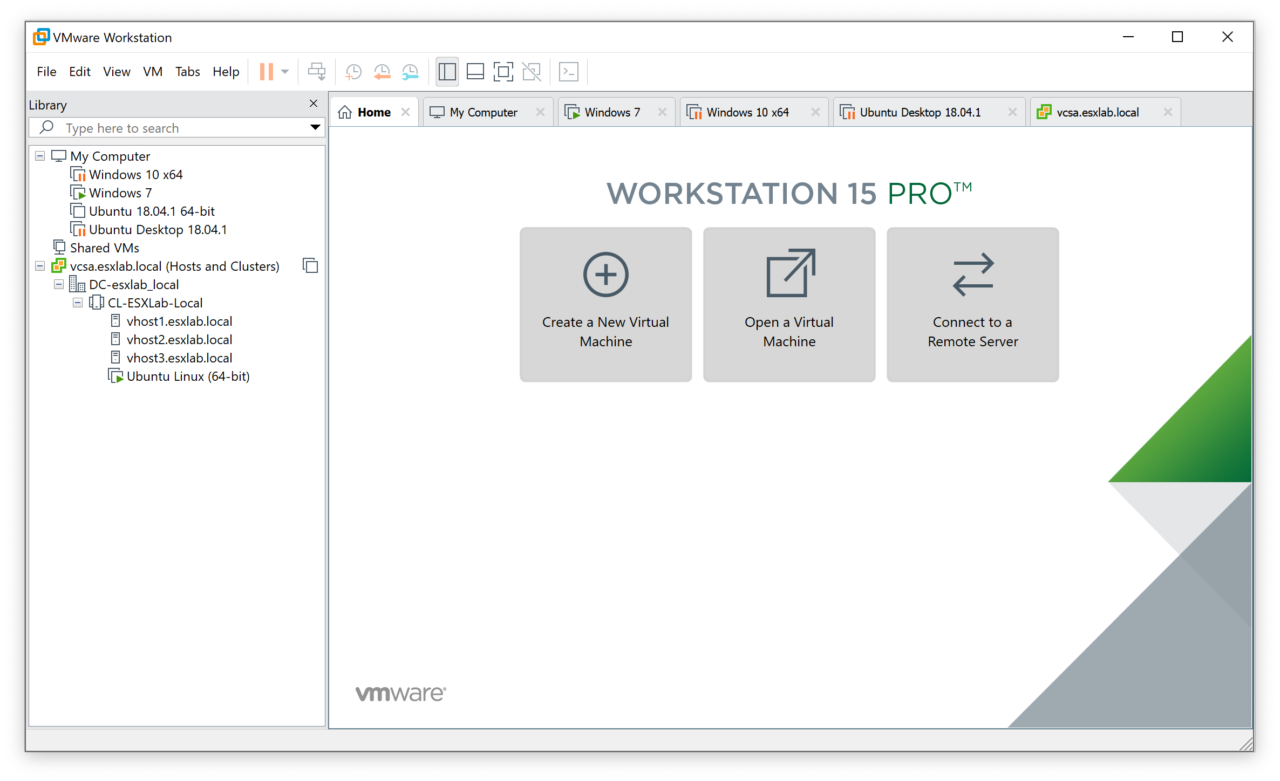The image size is (1280, 781).
Task: Click Create a New Virtual Machine
Action: point(605,304)
